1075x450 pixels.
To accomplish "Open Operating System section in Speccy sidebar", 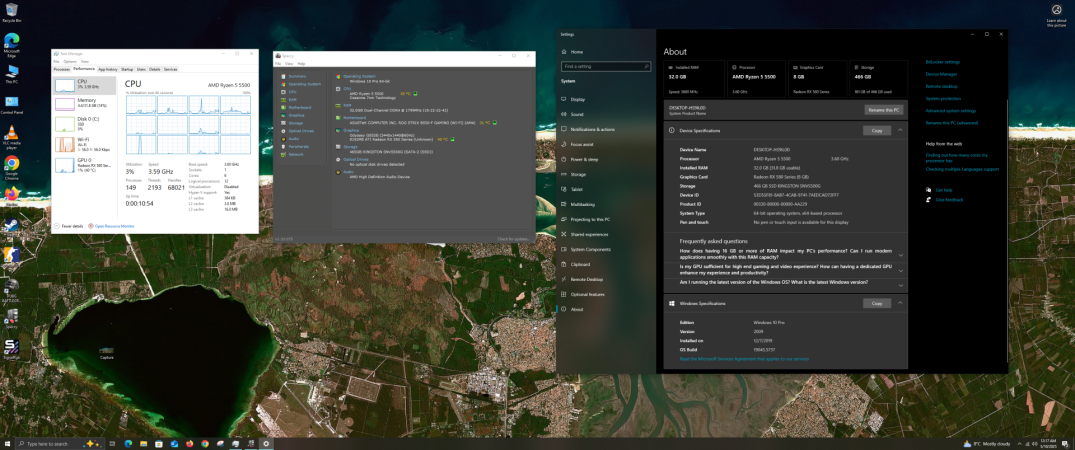I will point(300,84).
